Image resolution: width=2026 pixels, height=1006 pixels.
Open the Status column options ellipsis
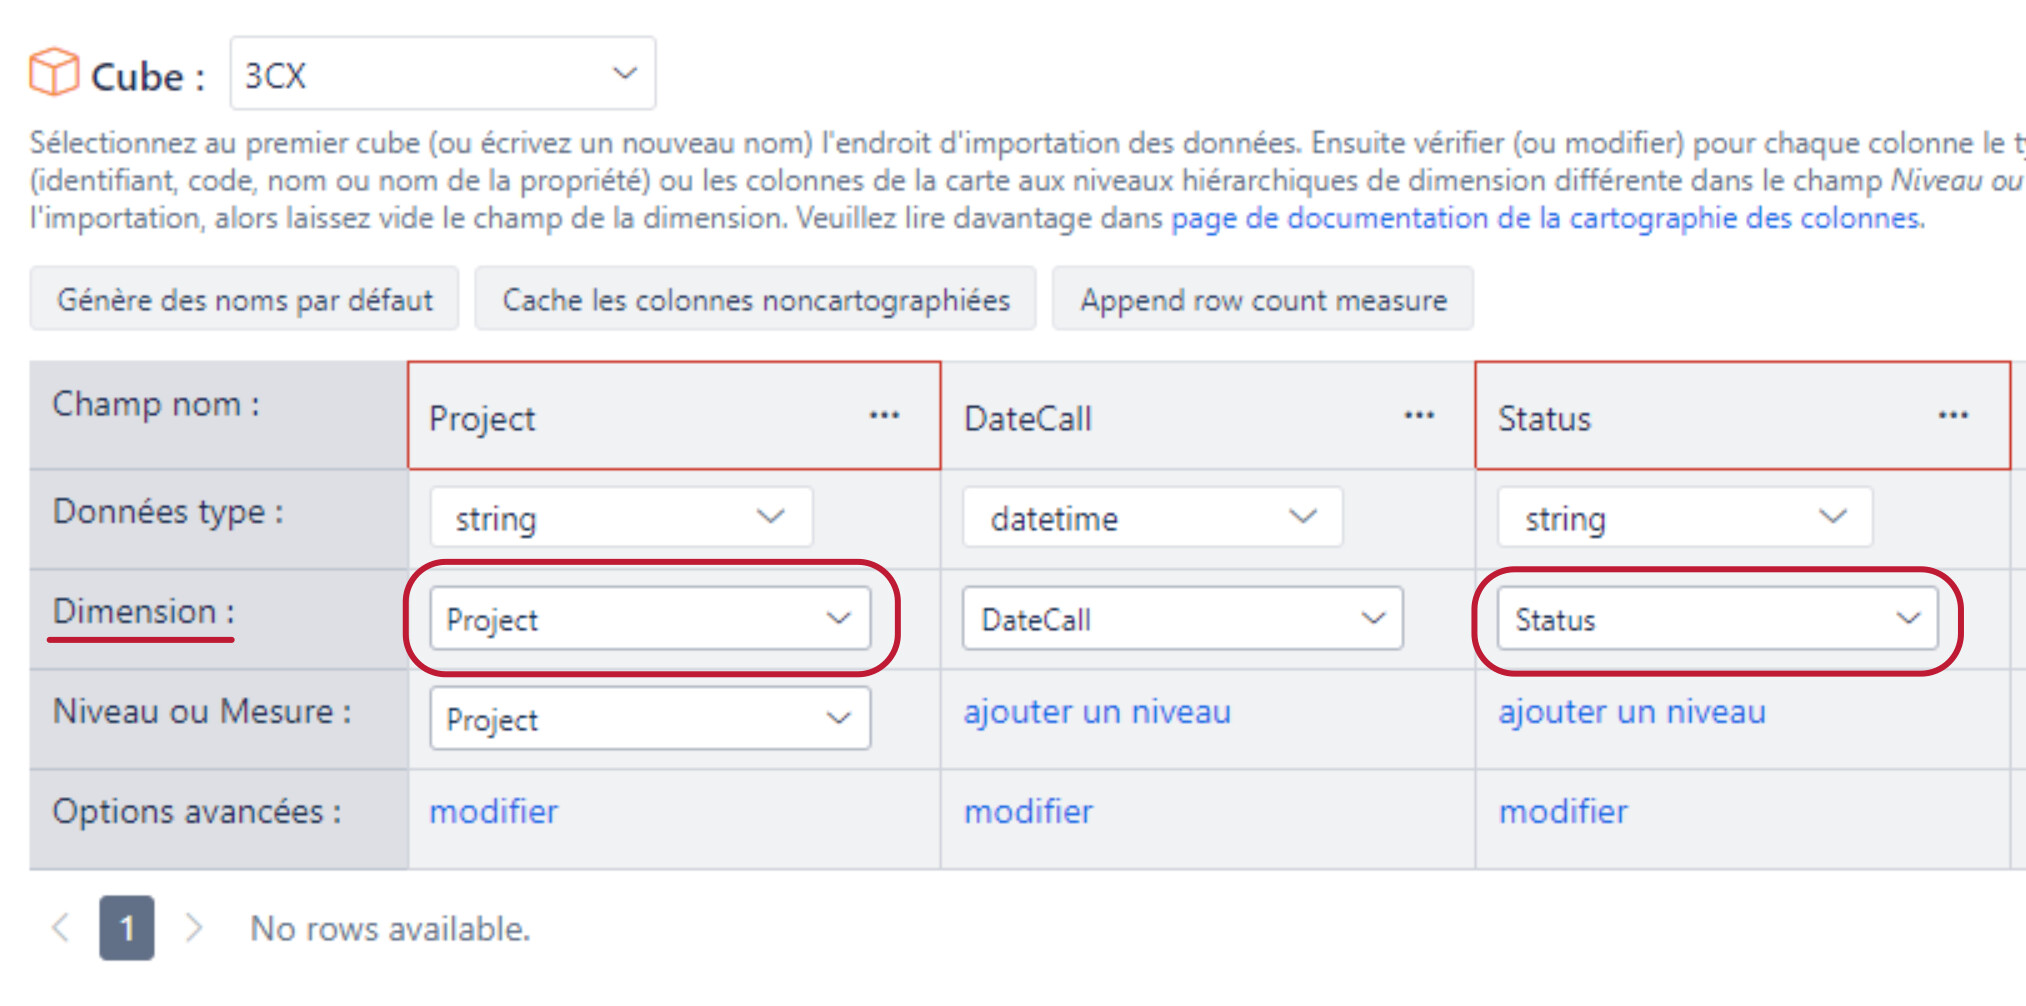pyautogui.click(x=1953, y=416)
